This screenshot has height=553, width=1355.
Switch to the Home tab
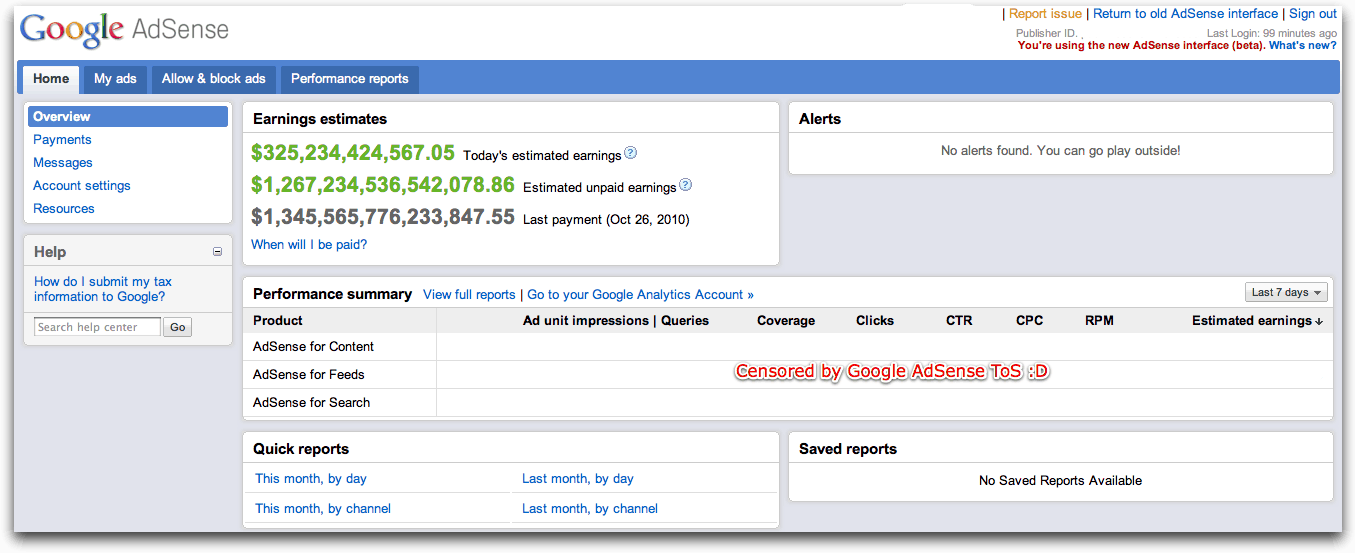pos(51,79)
